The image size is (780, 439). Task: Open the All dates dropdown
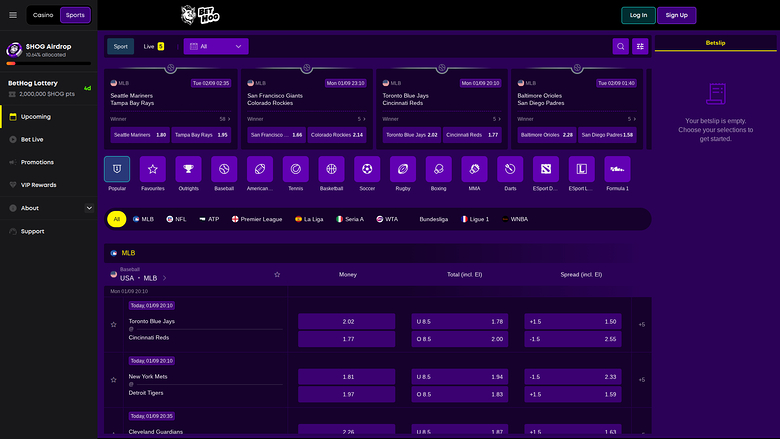(x=216, y=46)
